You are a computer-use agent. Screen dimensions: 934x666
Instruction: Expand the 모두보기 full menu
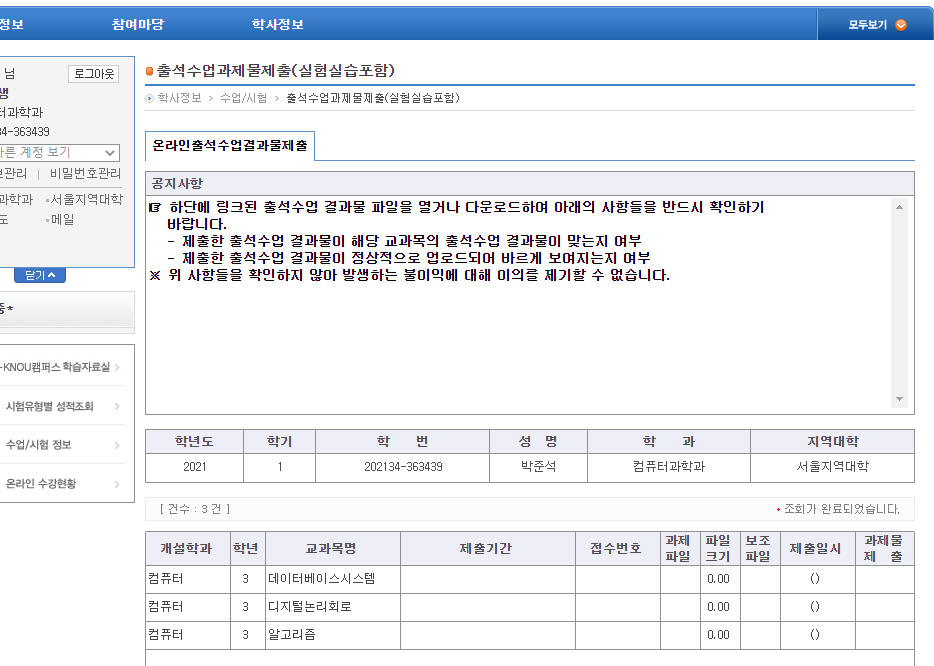point(876,25)
